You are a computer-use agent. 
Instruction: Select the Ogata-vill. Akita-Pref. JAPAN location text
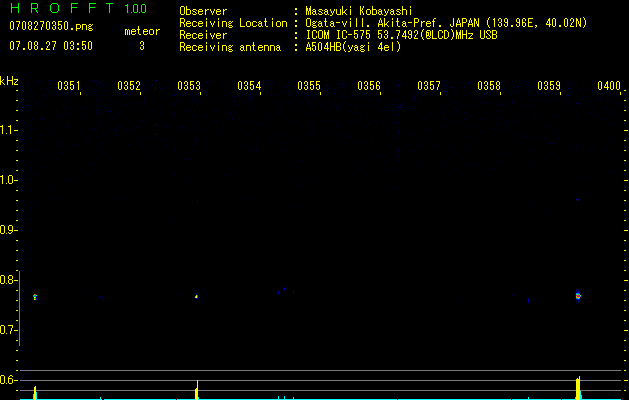446,23
